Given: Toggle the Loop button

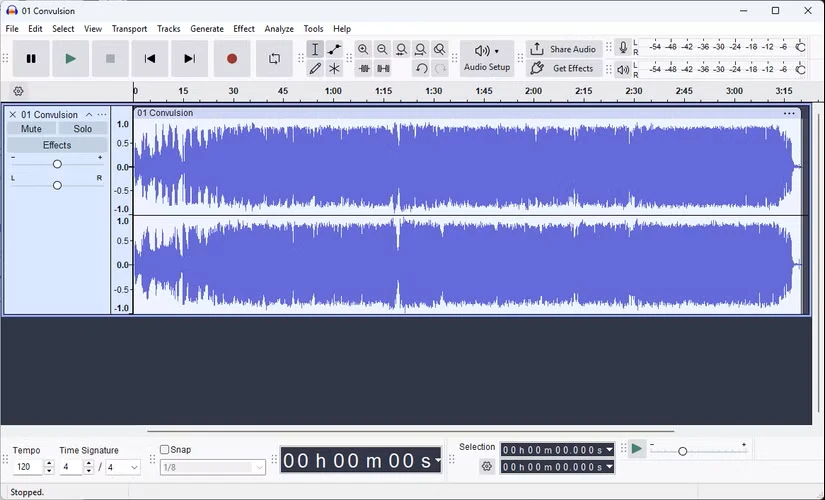Looking at the screenshot, I should (x=274, y=58).
